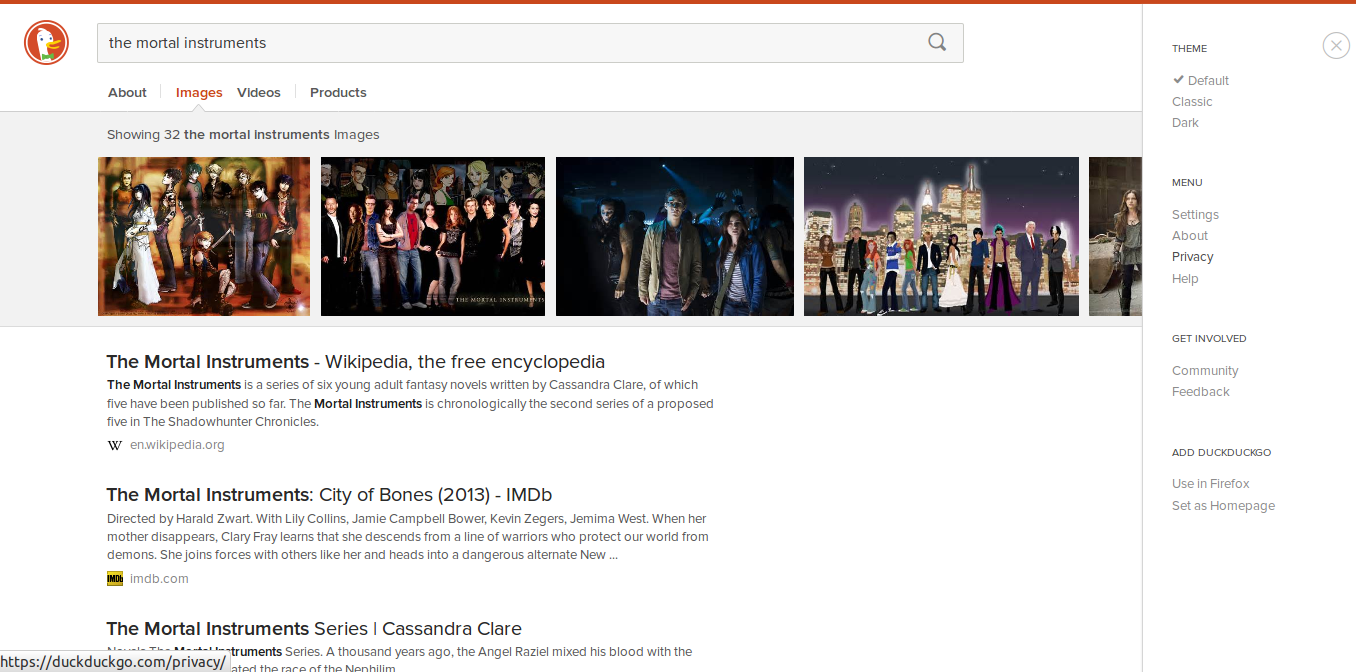This screenshot has width=1356, height=672.
Task: Open the dark movie still thumbnail
Action: (x=675, y=236)
